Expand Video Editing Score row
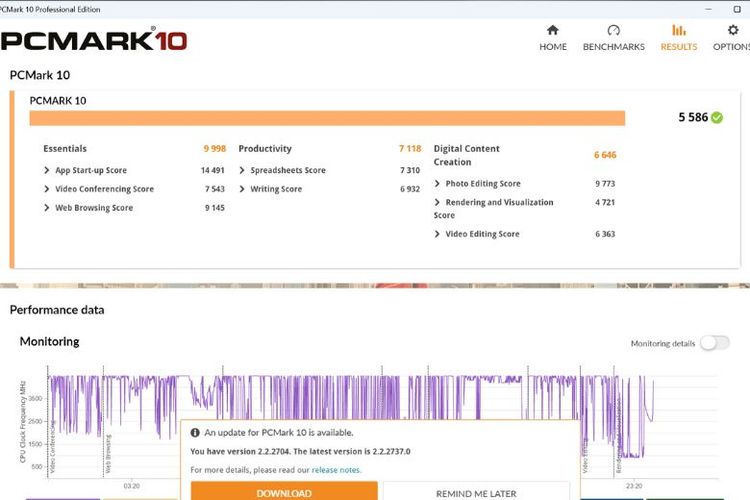 (438, 234)
